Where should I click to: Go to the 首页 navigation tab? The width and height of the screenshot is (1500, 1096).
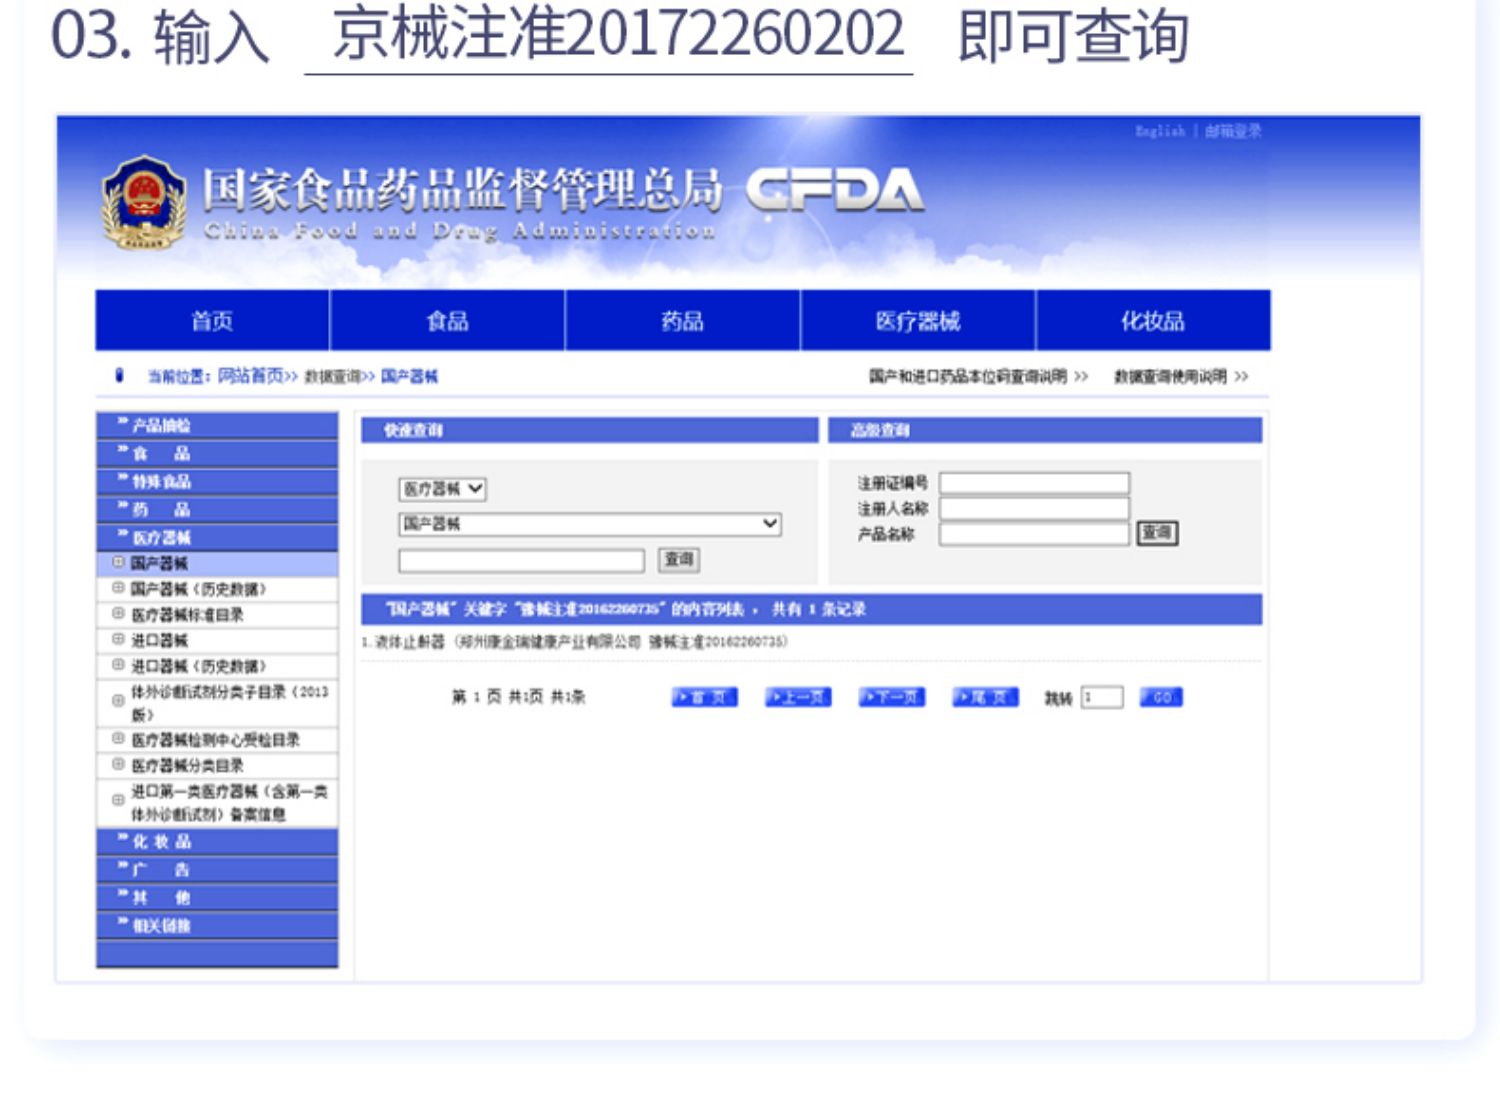tap(212, 321)
